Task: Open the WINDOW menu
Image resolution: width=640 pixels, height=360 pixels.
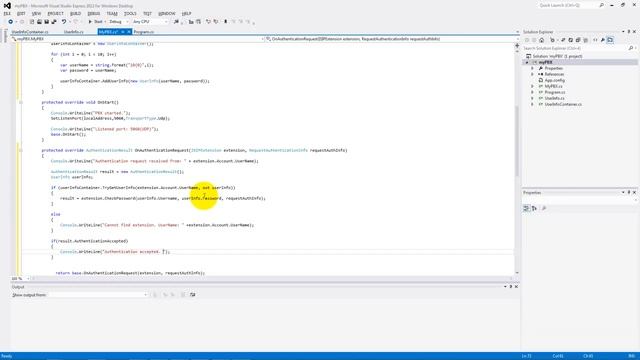Action: pyautogui.click(x=167, y=13)
